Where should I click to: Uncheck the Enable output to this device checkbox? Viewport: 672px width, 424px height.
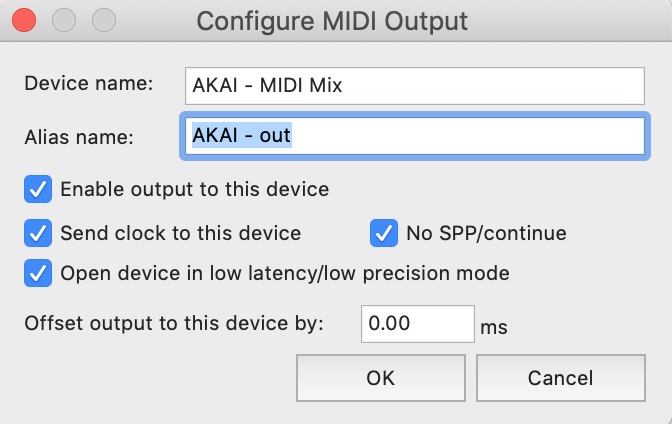pos(38,188)
